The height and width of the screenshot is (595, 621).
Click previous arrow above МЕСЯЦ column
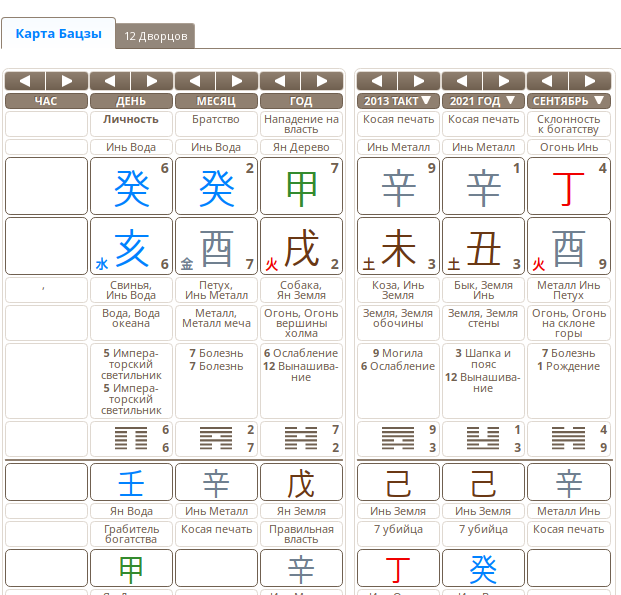(x=195, y=81)
